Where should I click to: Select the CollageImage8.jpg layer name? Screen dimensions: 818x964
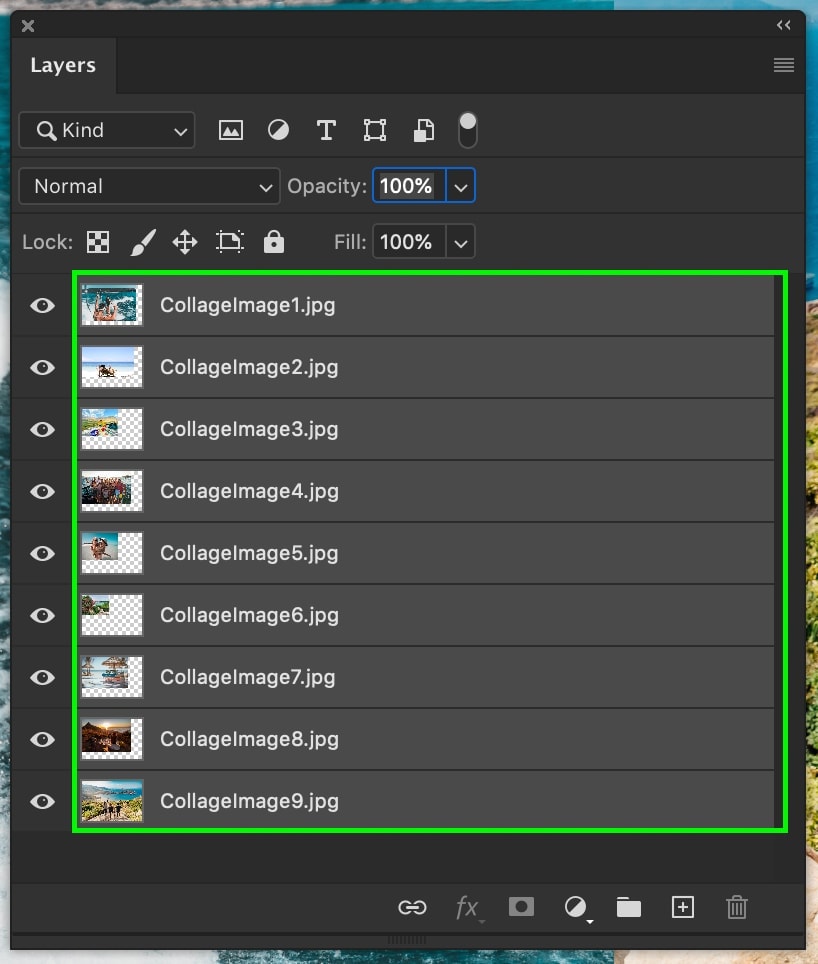250,739
